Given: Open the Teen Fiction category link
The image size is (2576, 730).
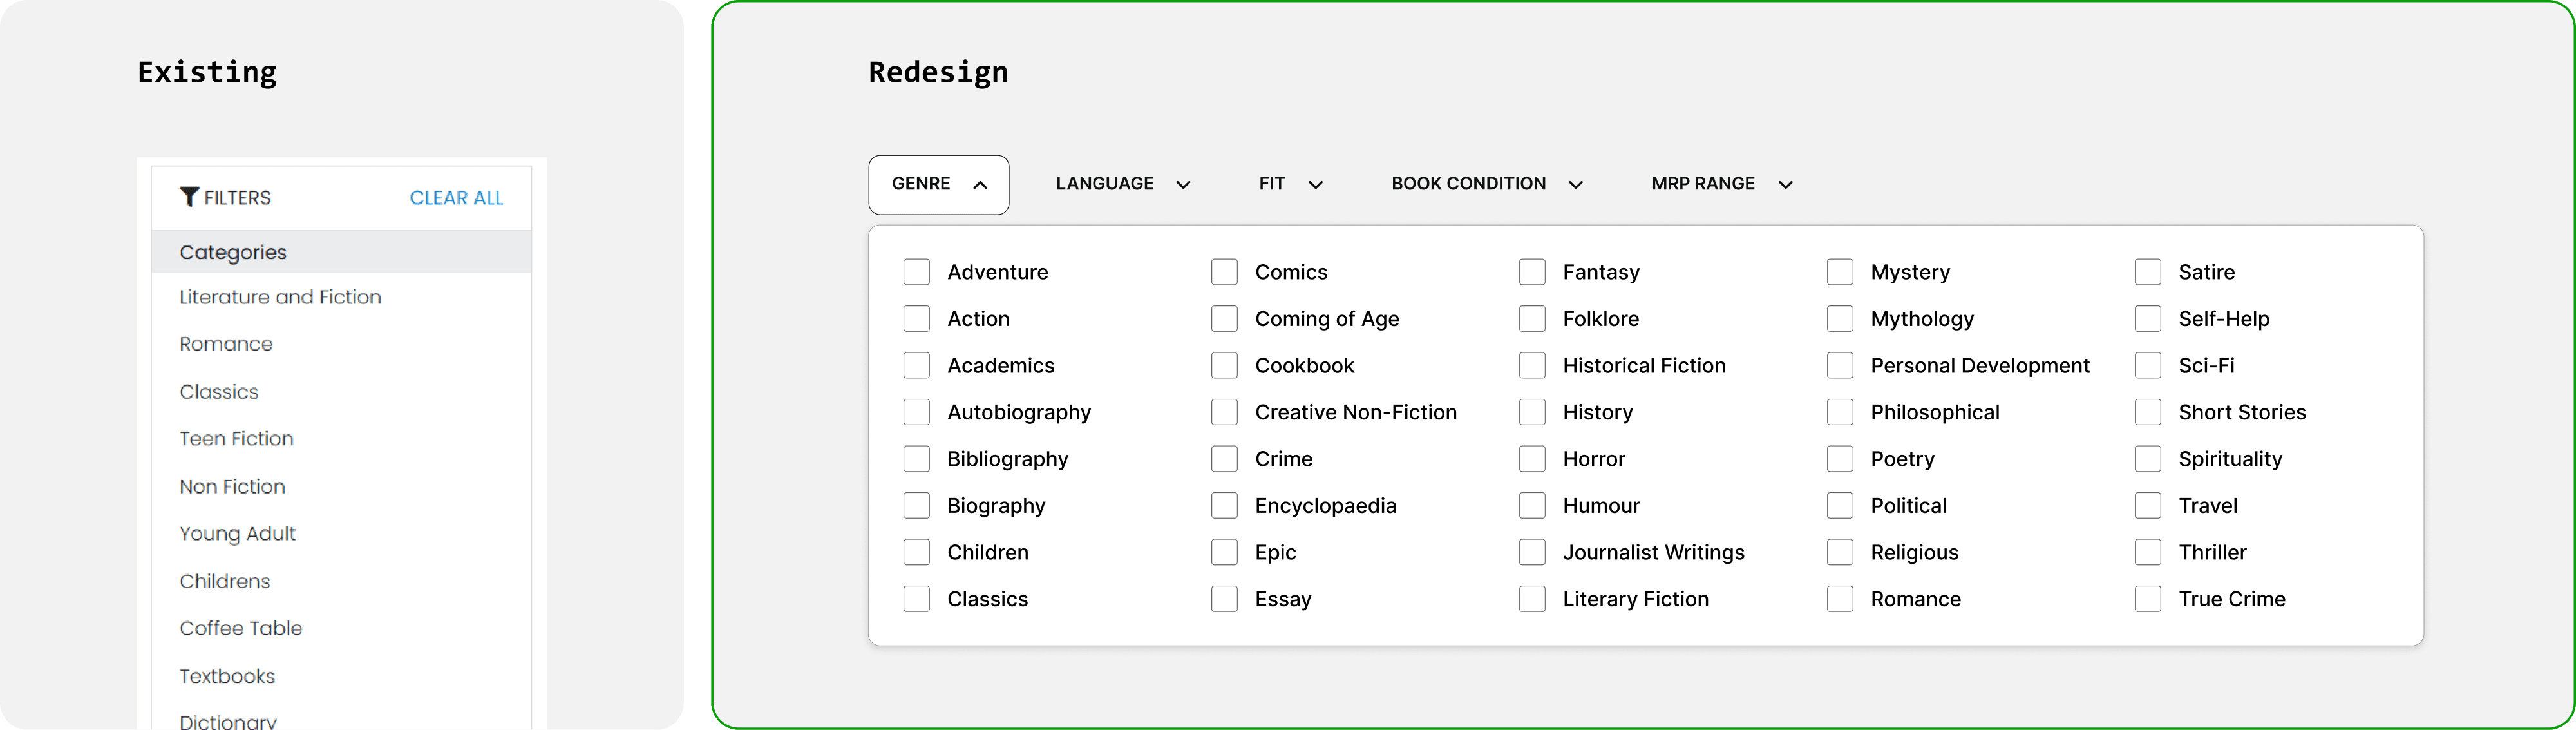Looking at the screenshot, I should 236,439.
